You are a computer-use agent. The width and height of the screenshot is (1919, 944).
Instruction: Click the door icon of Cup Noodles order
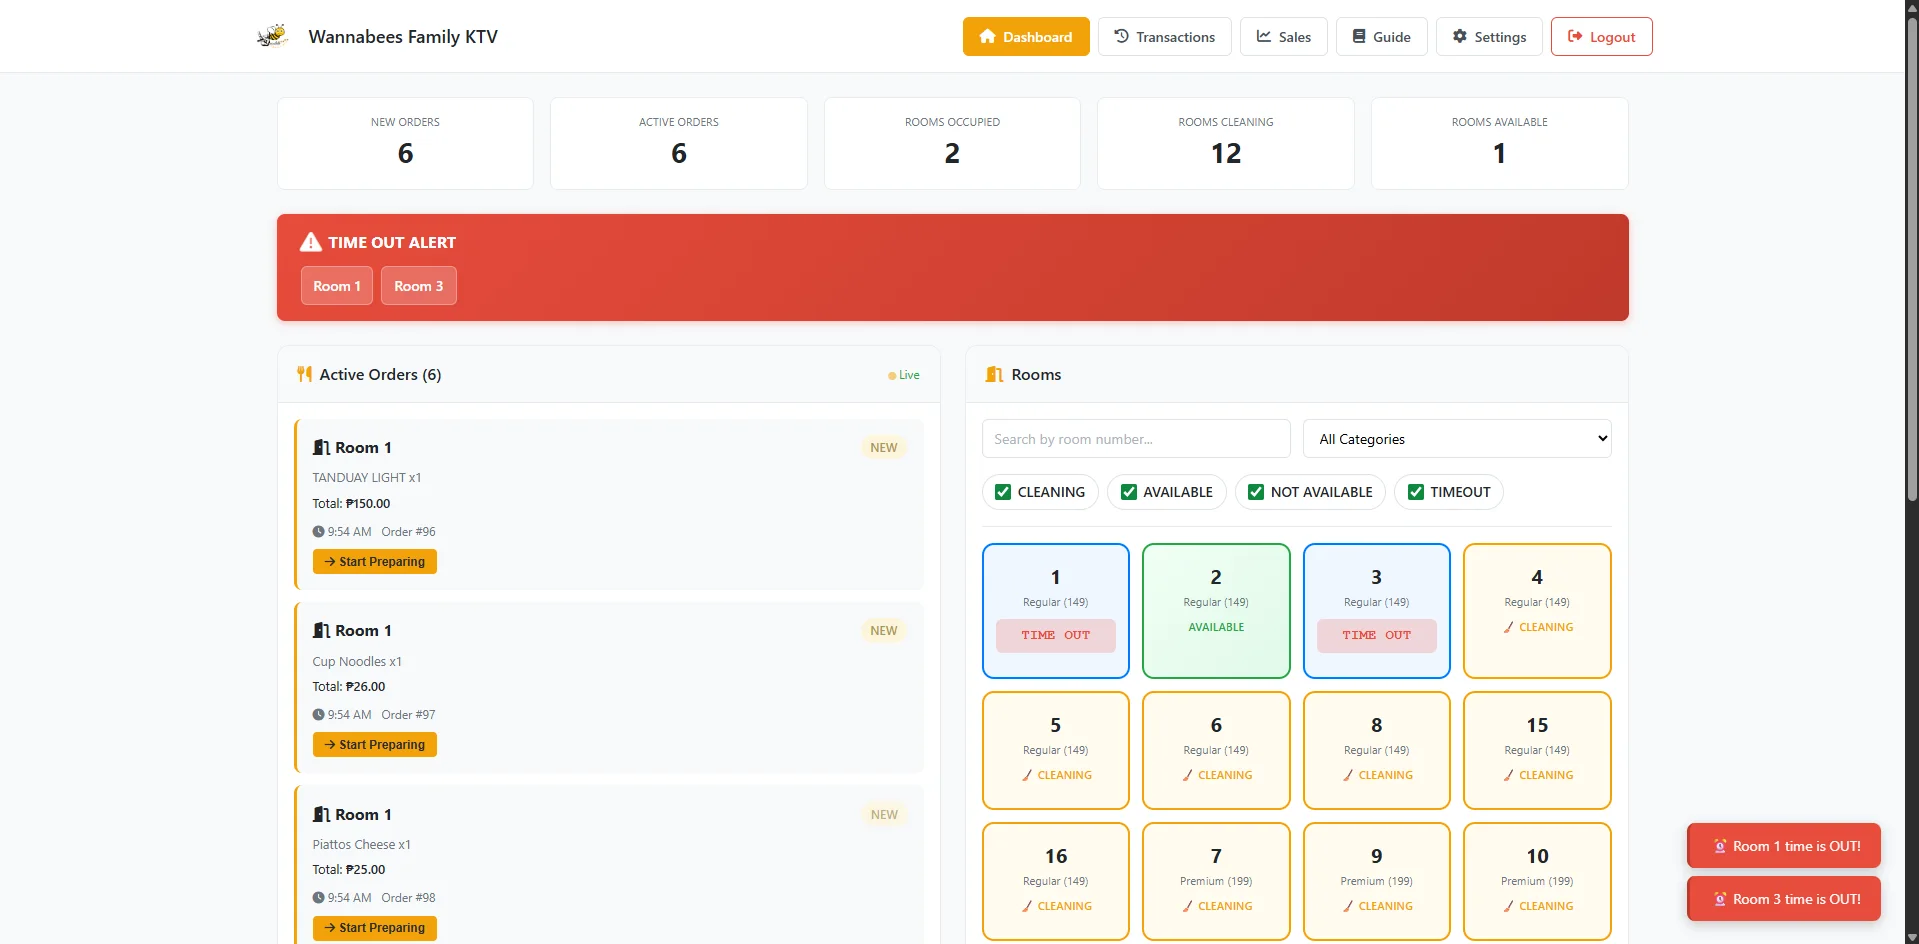pyautogui.click(x=321, y=630)
